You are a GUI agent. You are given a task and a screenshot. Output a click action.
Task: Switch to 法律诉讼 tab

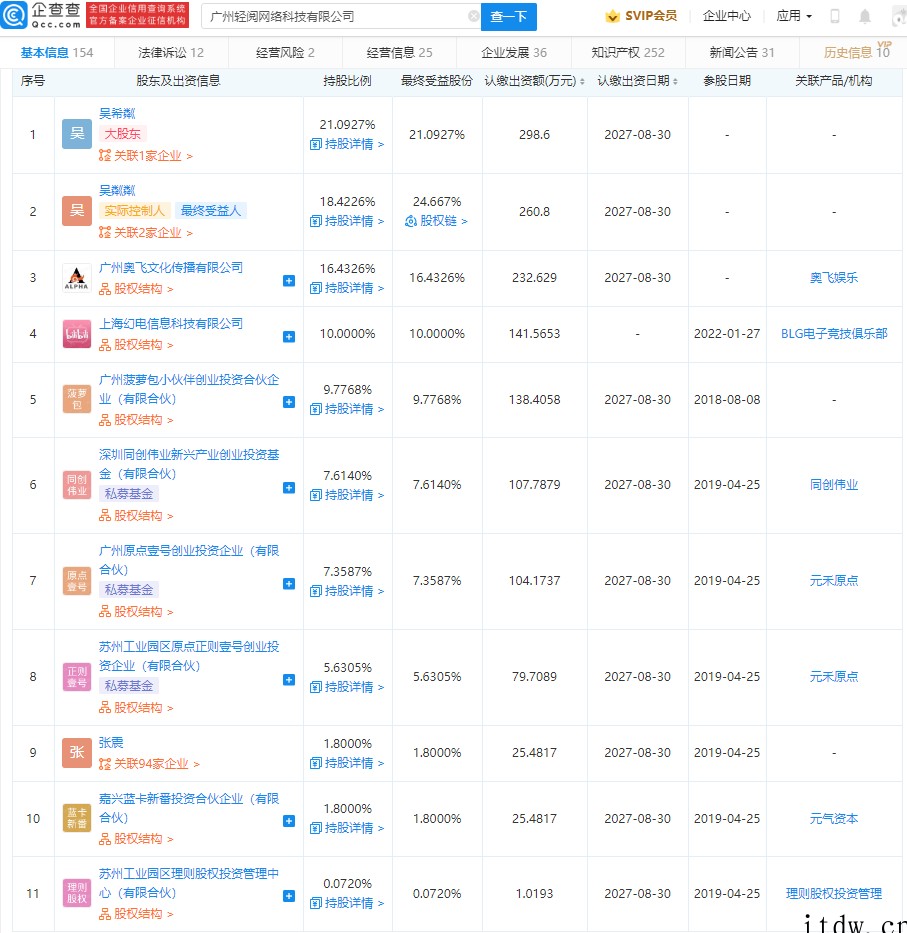coord(171,53)
